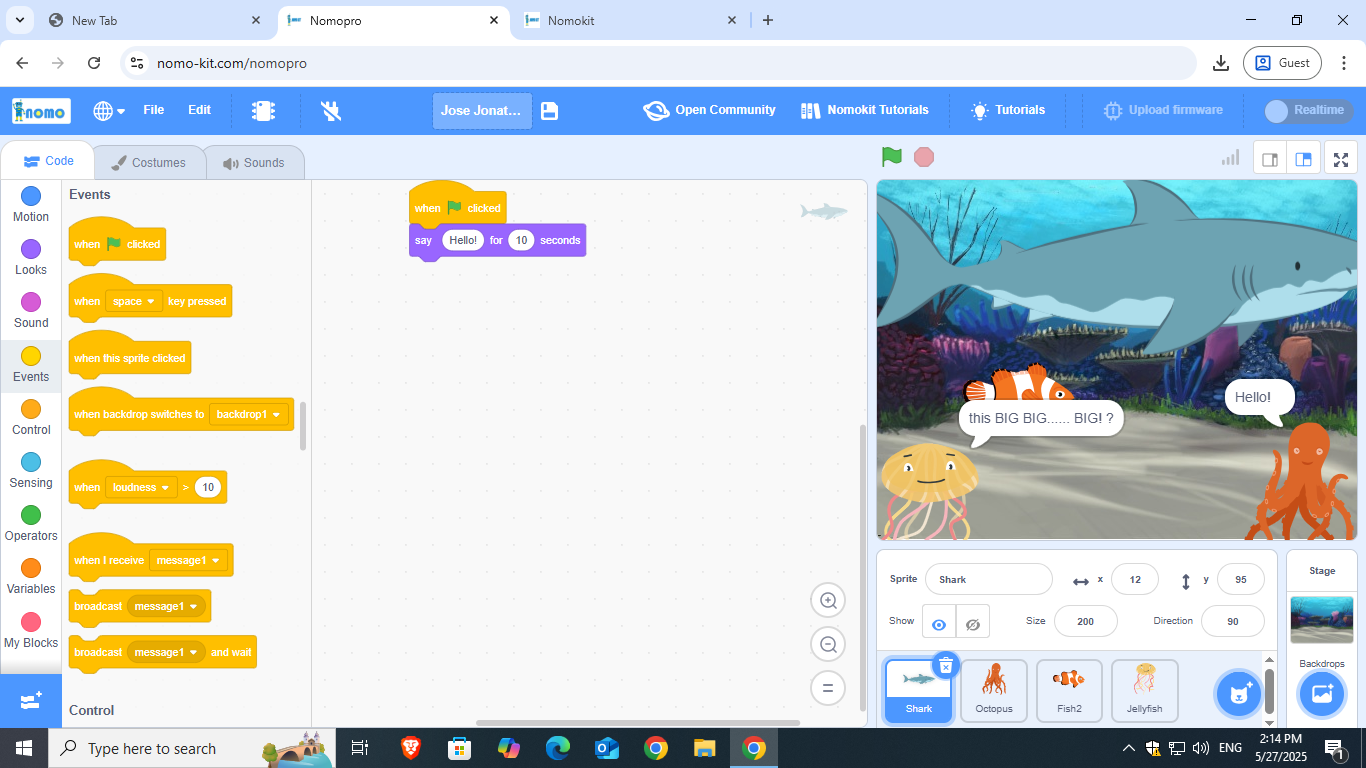Click the red stop button

[x=924, y=157]
